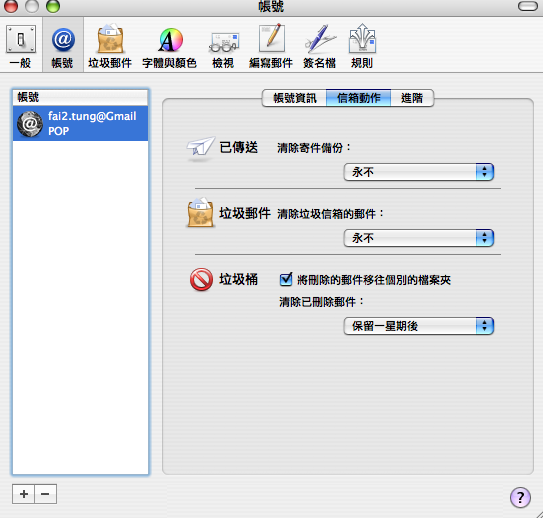Switch to the 帳號資訊 tab

coord(295,98)
